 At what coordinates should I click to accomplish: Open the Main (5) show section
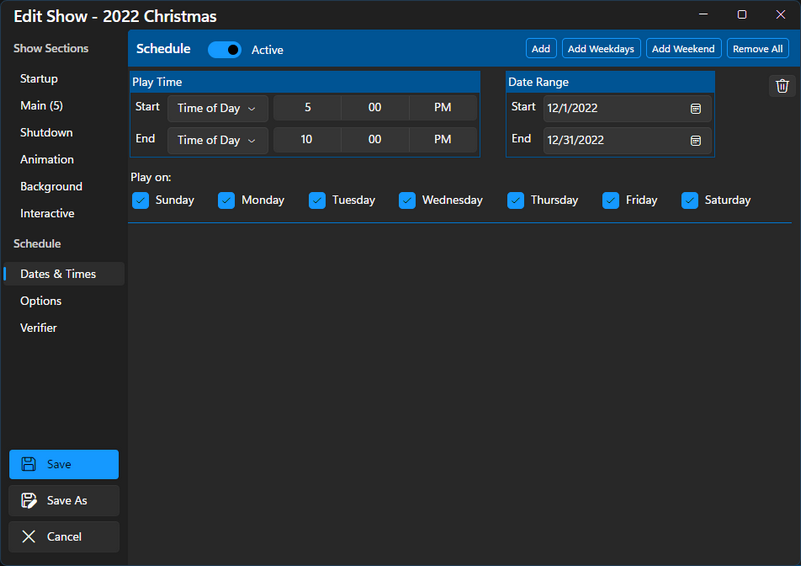[x=42, y=106]
